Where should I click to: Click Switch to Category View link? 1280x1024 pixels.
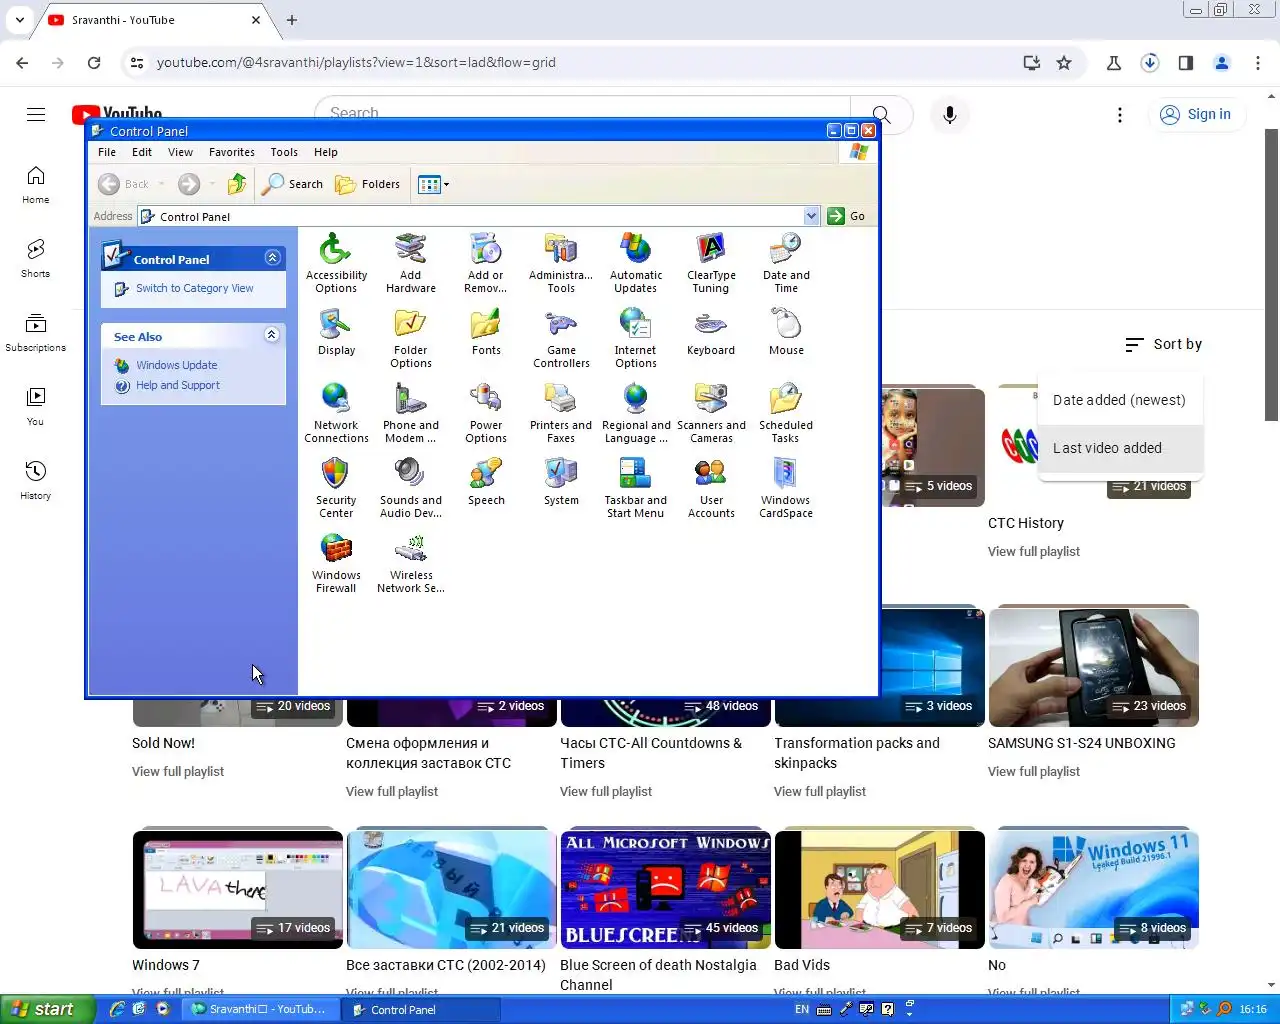(195, 288)
